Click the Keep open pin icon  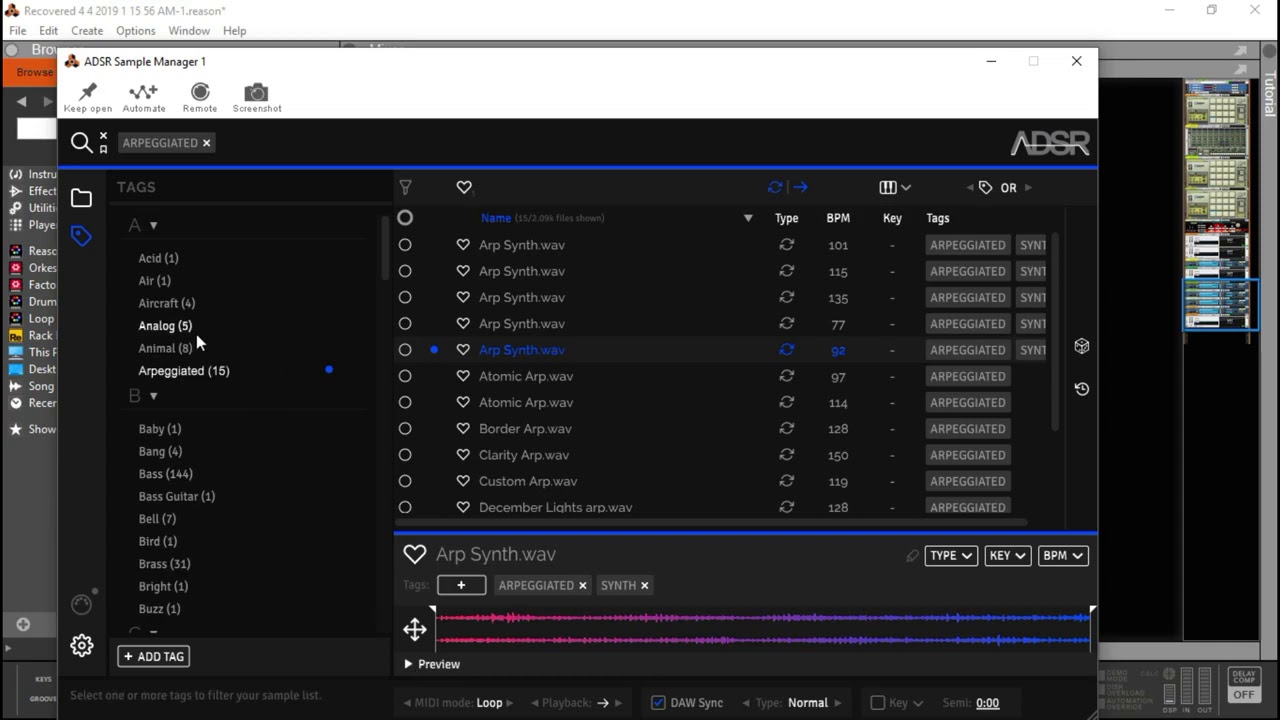pos(88,92)
